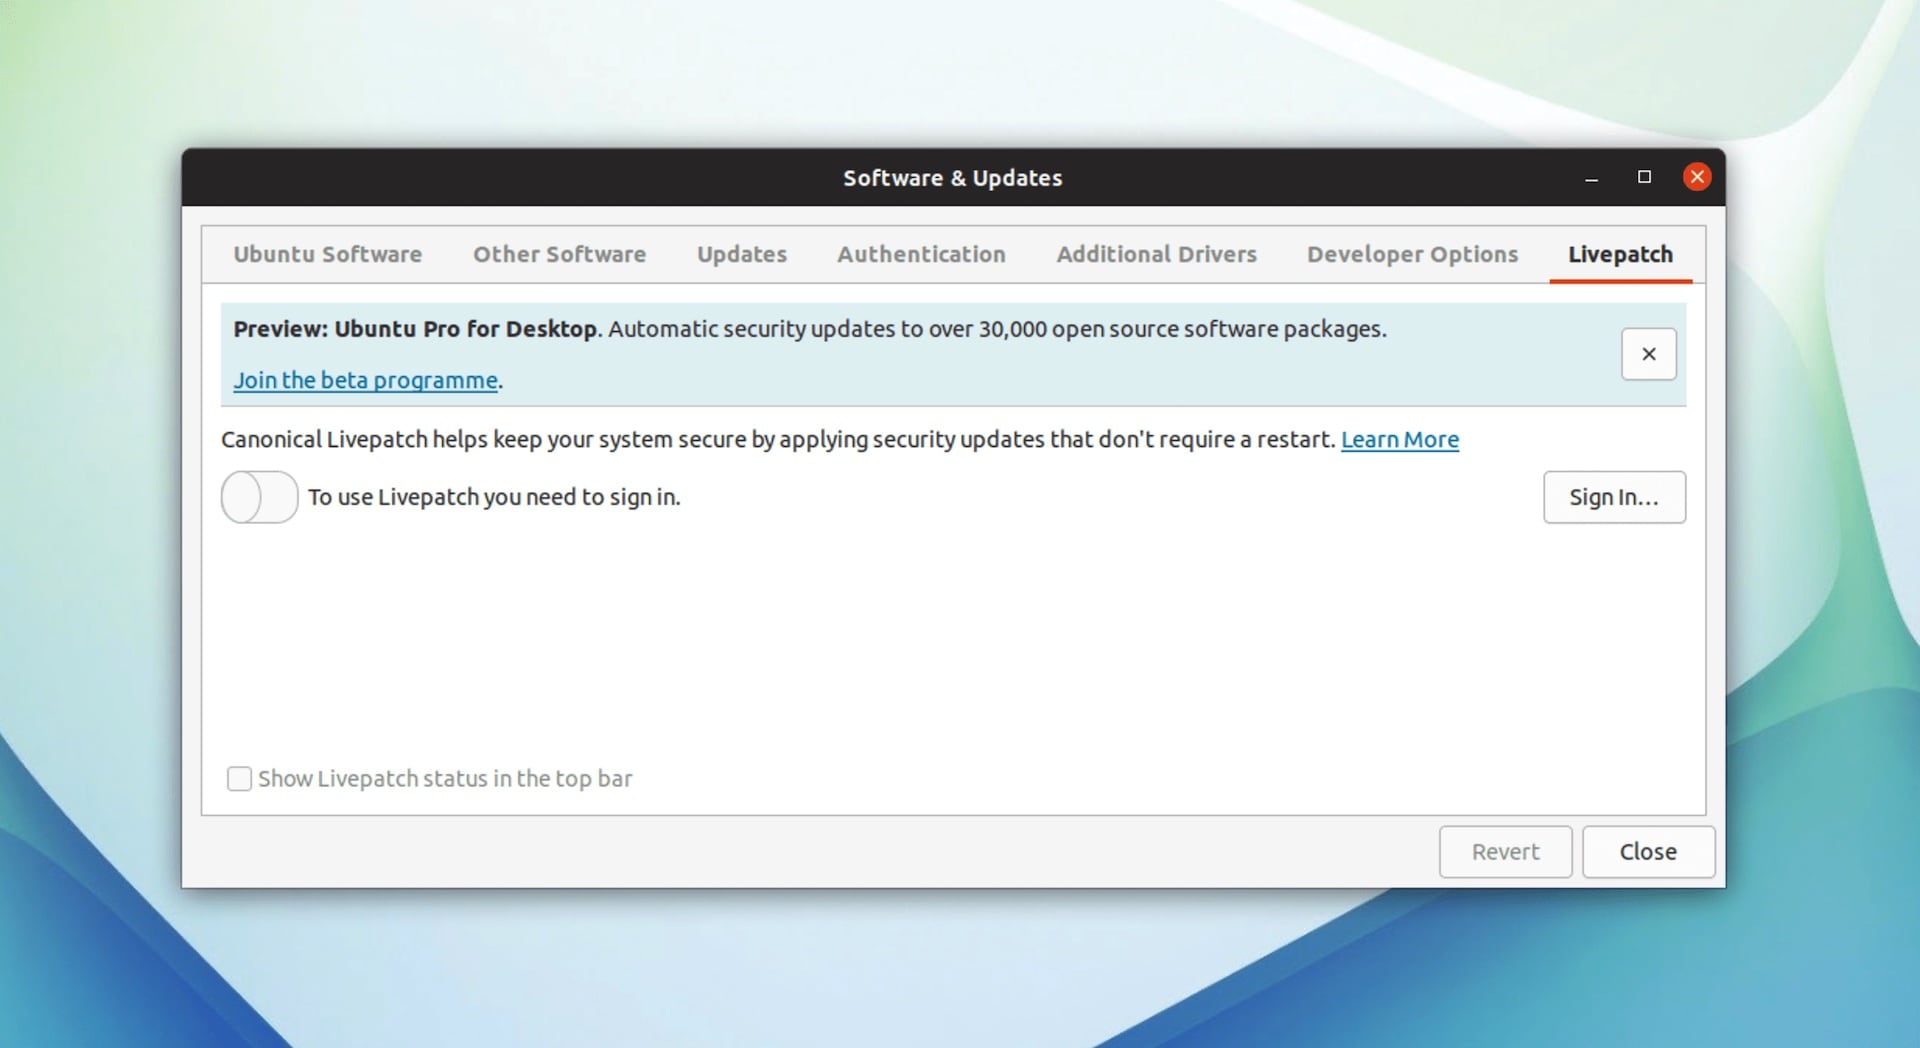Go to the Updates tab
Image resolution: width=1920 pixels, height=1048 pixels.
click(742, 254)
